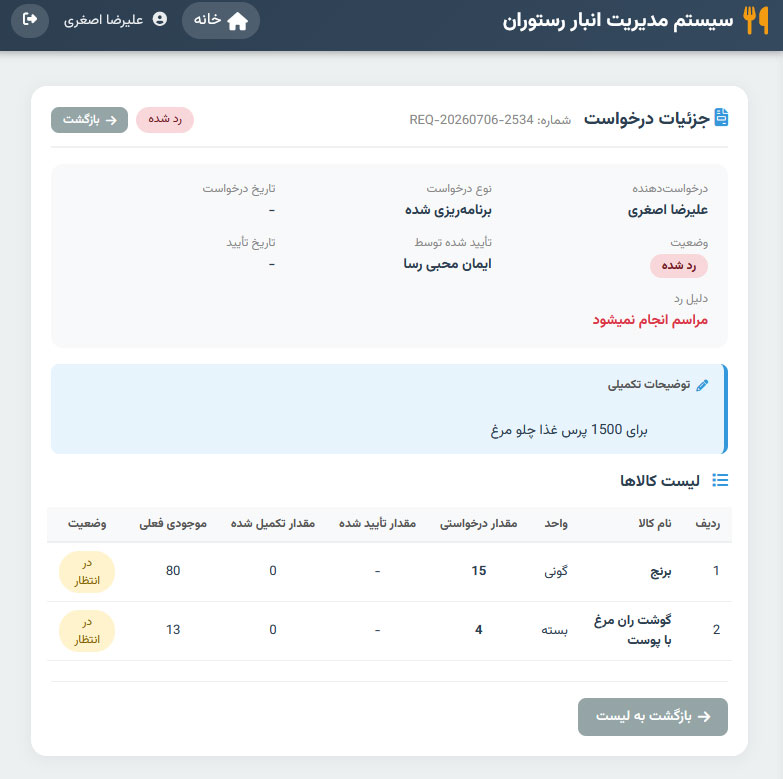783x779 pixels.
Task: Click requester name علیرضا اصغری in details
Action: click(x=668, y=210)
